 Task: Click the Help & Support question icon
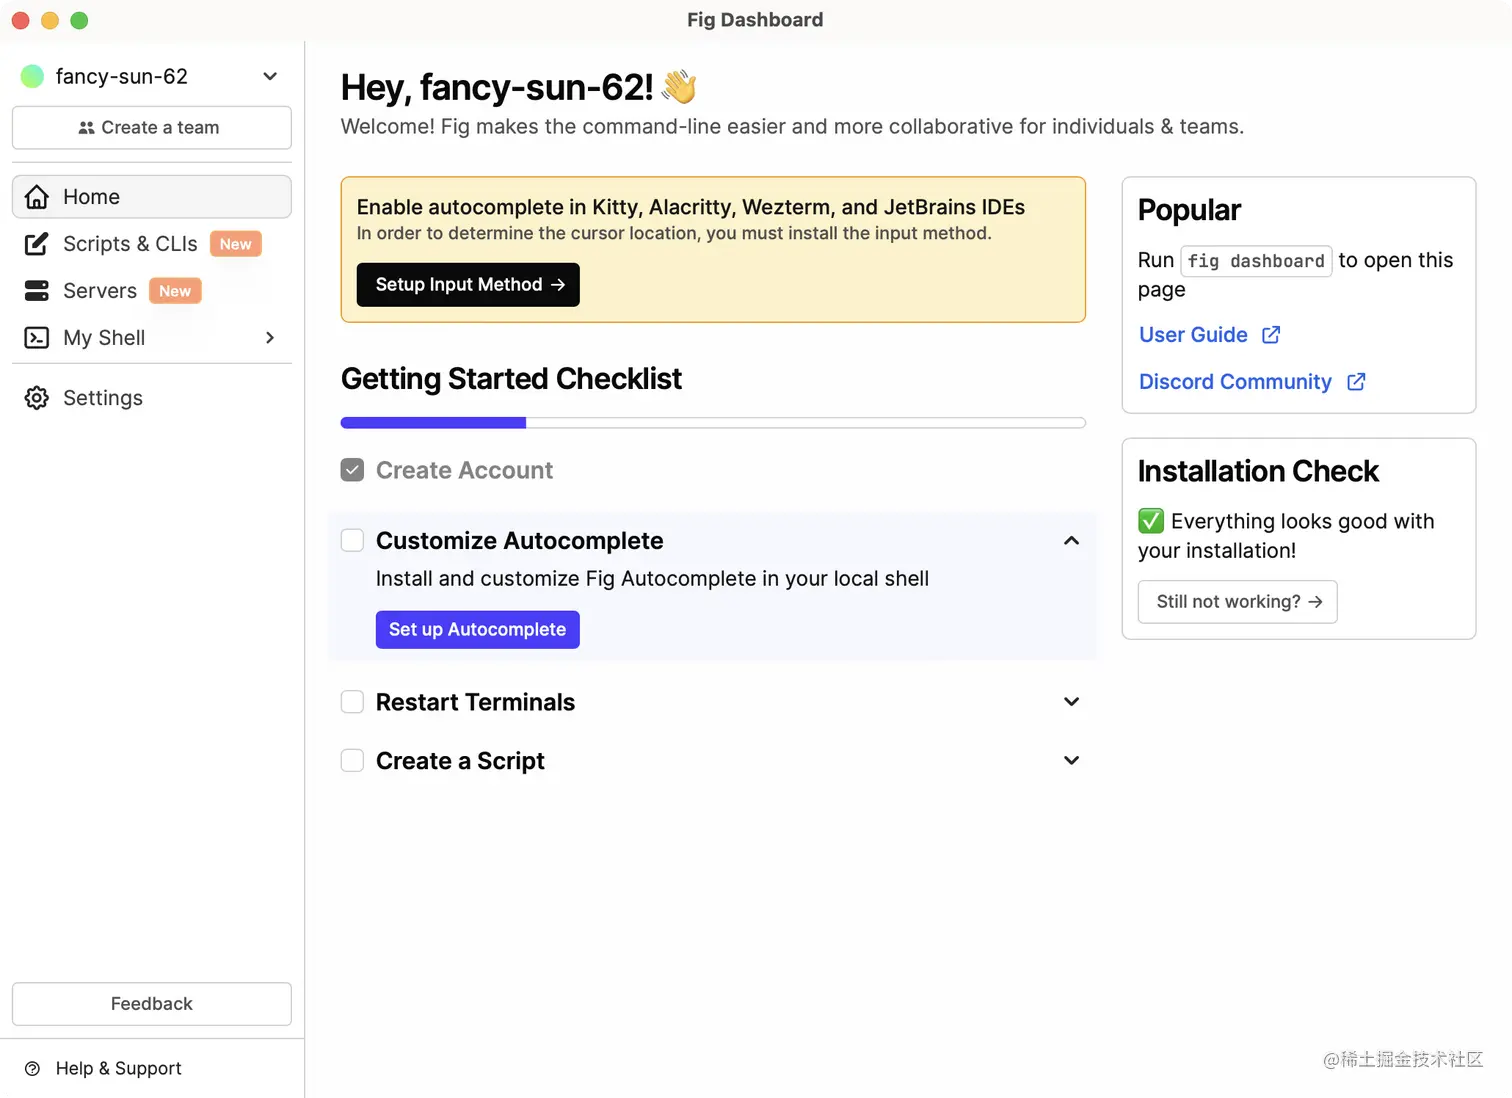click(x=32, y=1068)
